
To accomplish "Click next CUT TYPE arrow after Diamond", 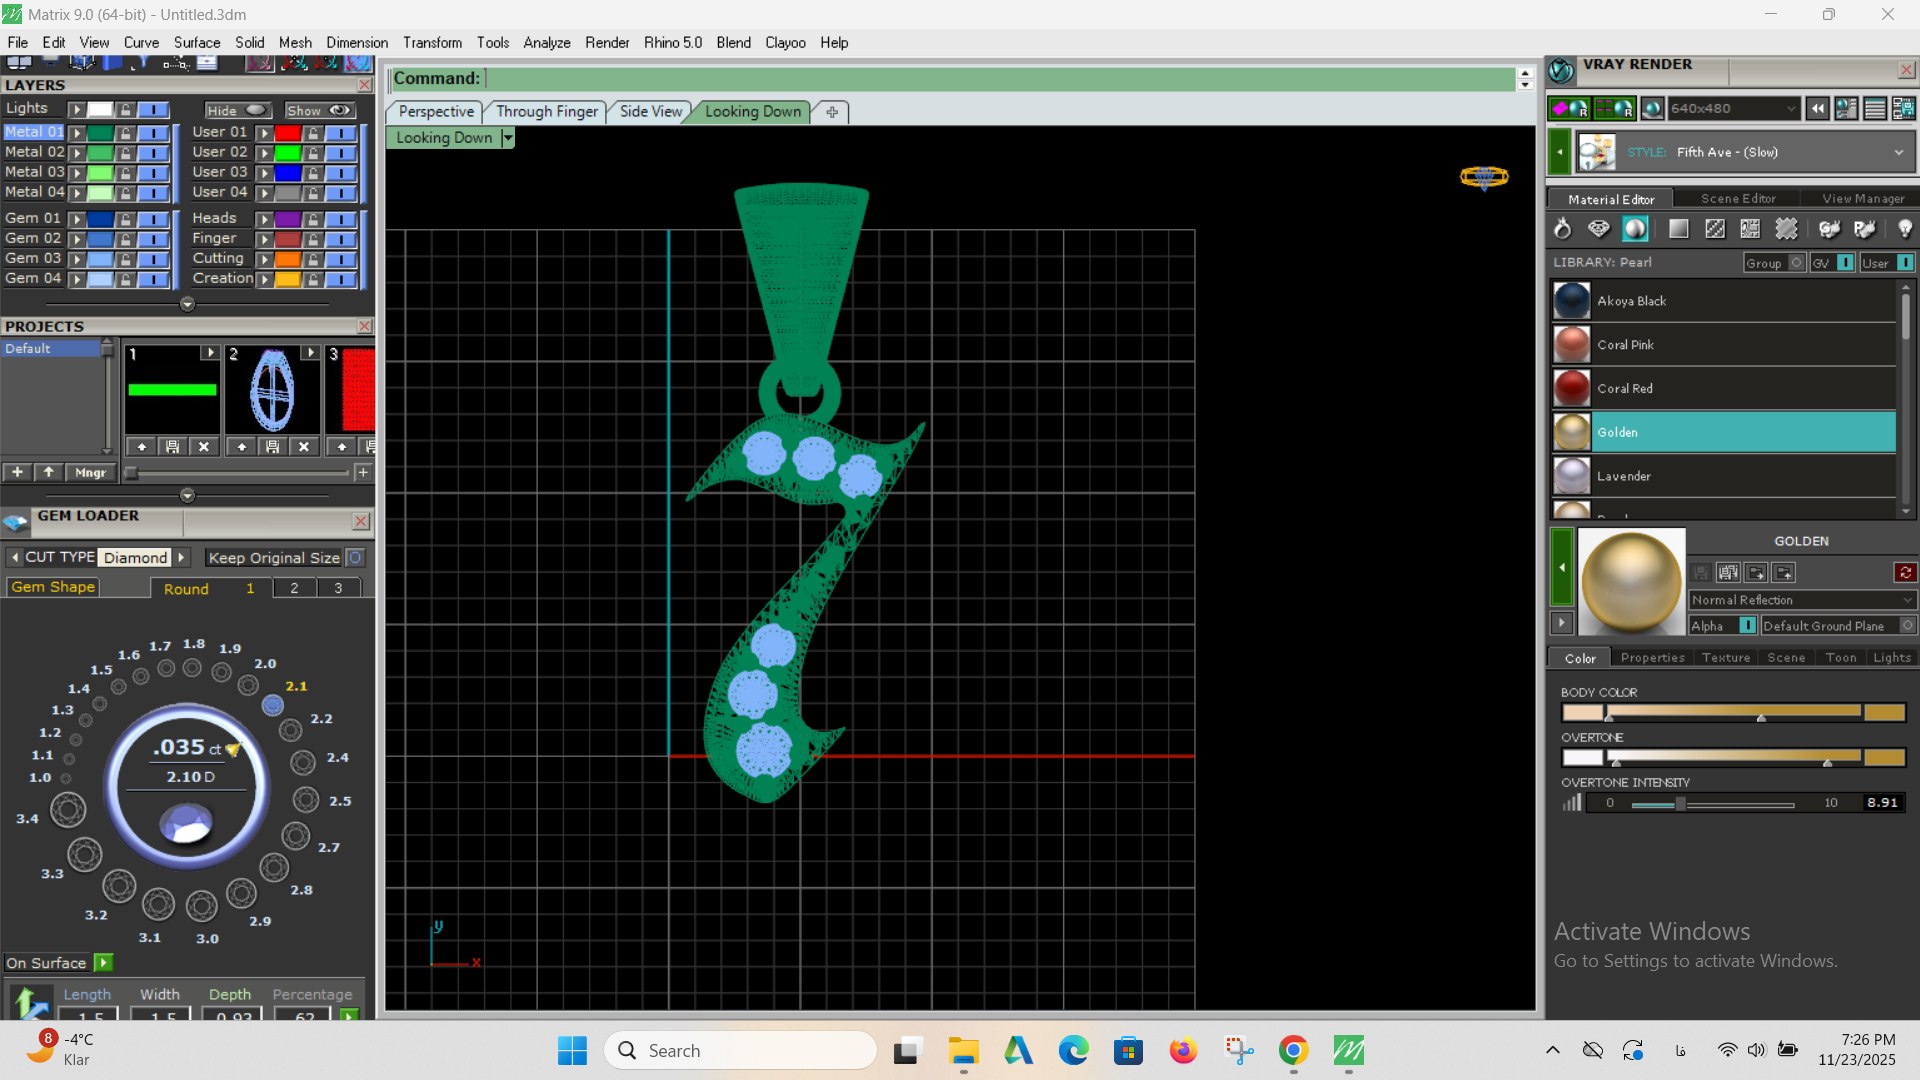I will point(181,557).
